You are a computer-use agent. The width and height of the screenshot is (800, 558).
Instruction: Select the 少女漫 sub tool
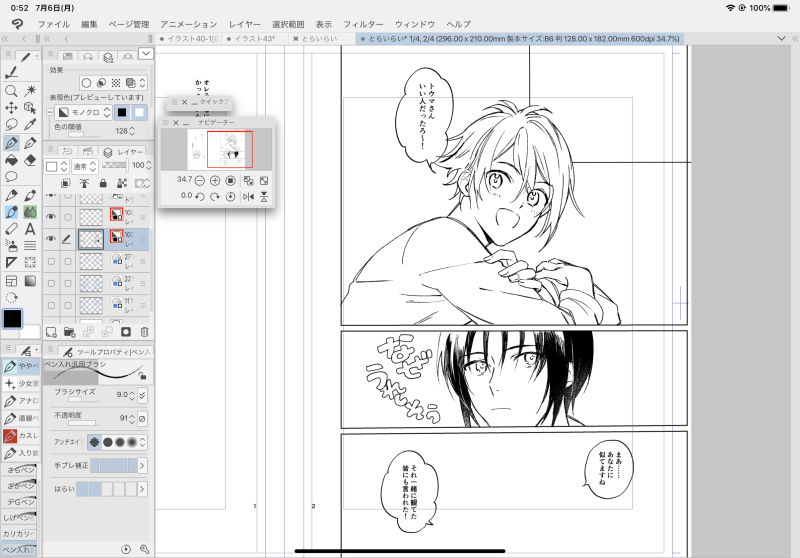[x=21, y=384]
